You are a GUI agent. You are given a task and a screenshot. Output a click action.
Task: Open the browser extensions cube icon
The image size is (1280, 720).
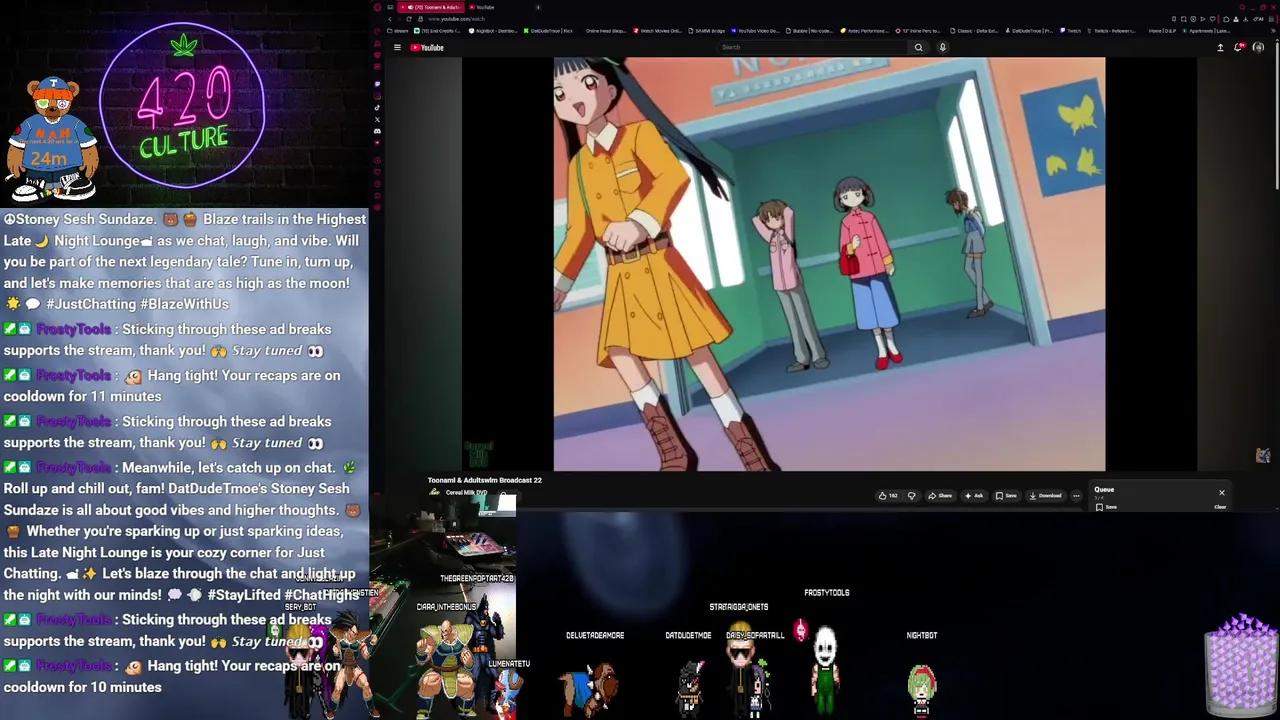click(1226, 19)
